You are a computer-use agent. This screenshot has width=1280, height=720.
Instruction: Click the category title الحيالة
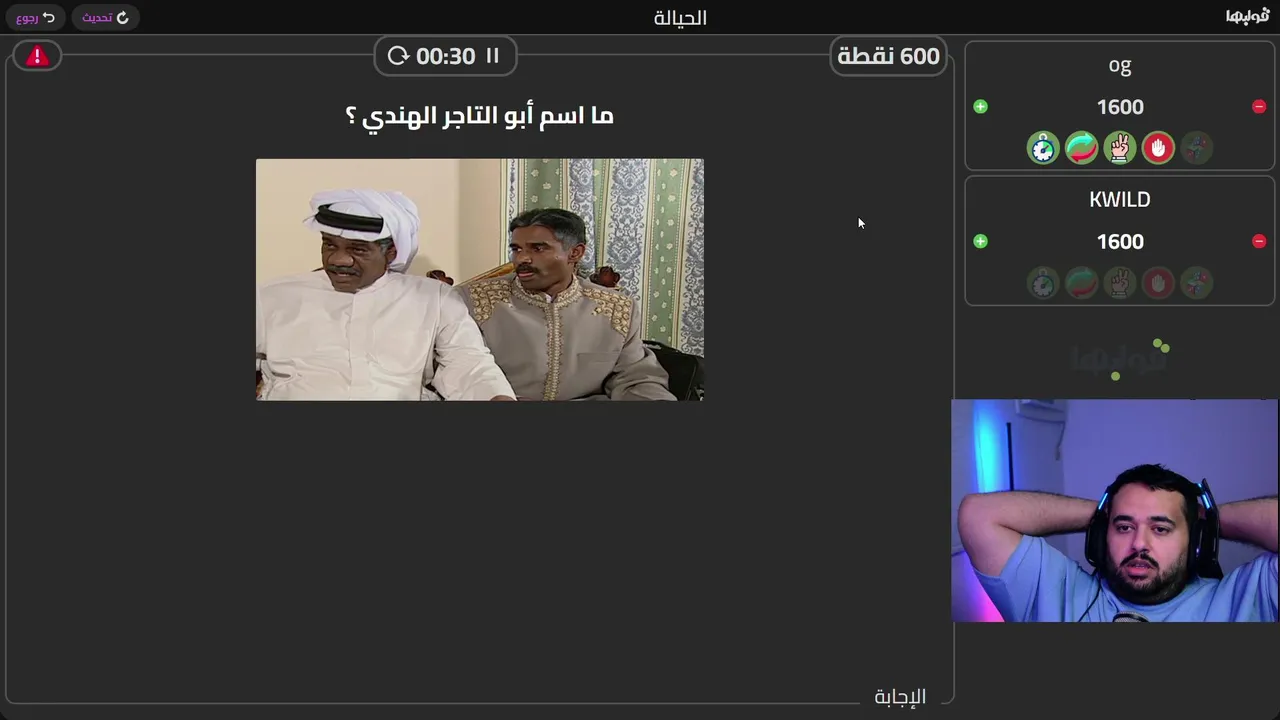pyautogui.click(x=680, y=17)
